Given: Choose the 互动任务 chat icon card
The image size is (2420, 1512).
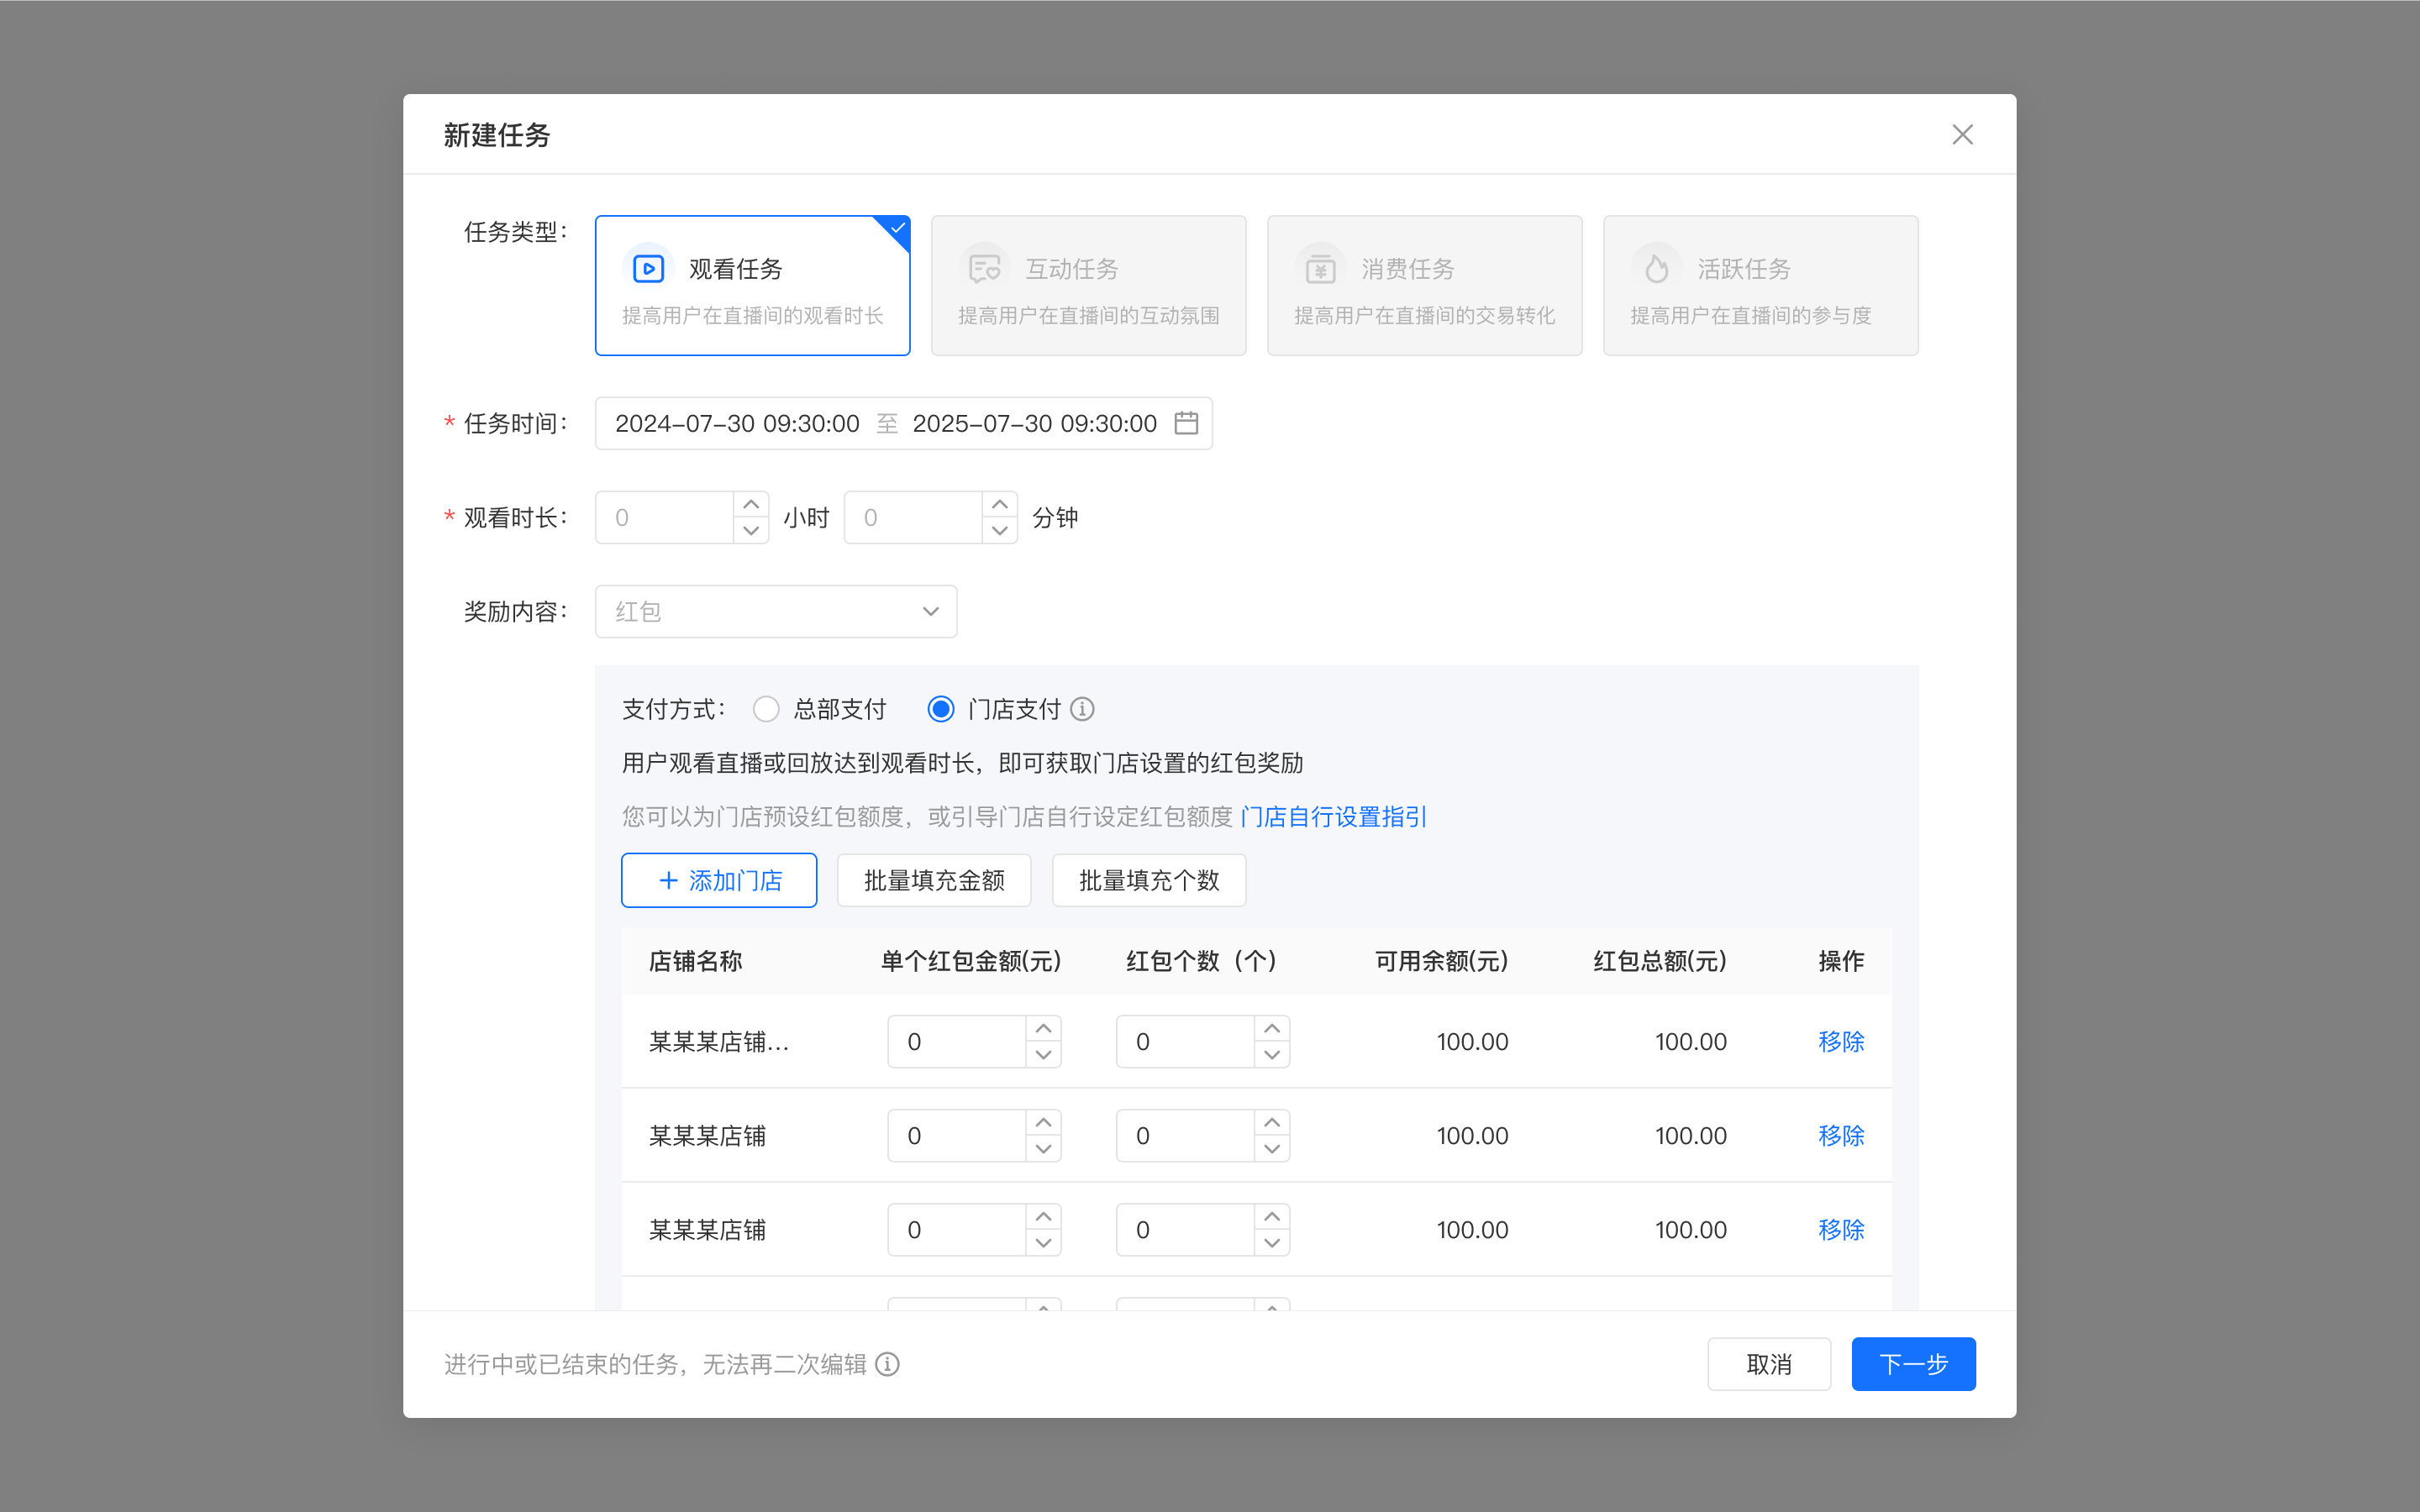Looking at the screenshot, I should tap(1088, 286).
